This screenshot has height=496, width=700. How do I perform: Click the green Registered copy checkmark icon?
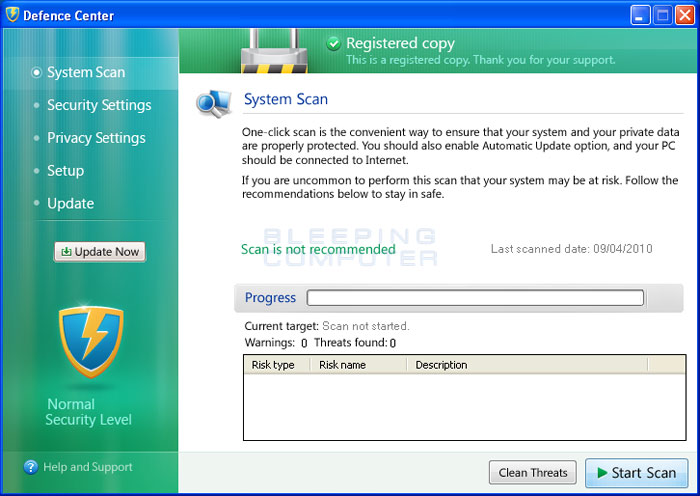coord(333,44)
